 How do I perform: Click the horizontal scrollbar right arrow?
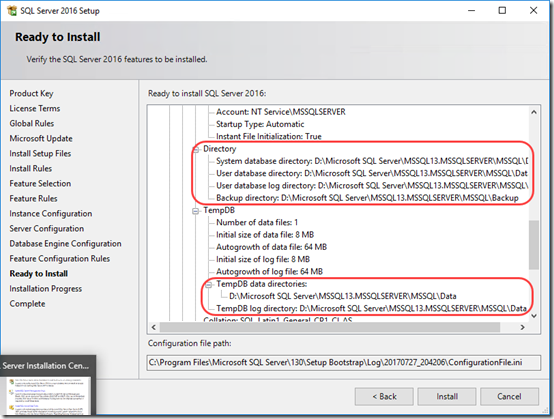(x=523, y=327)
